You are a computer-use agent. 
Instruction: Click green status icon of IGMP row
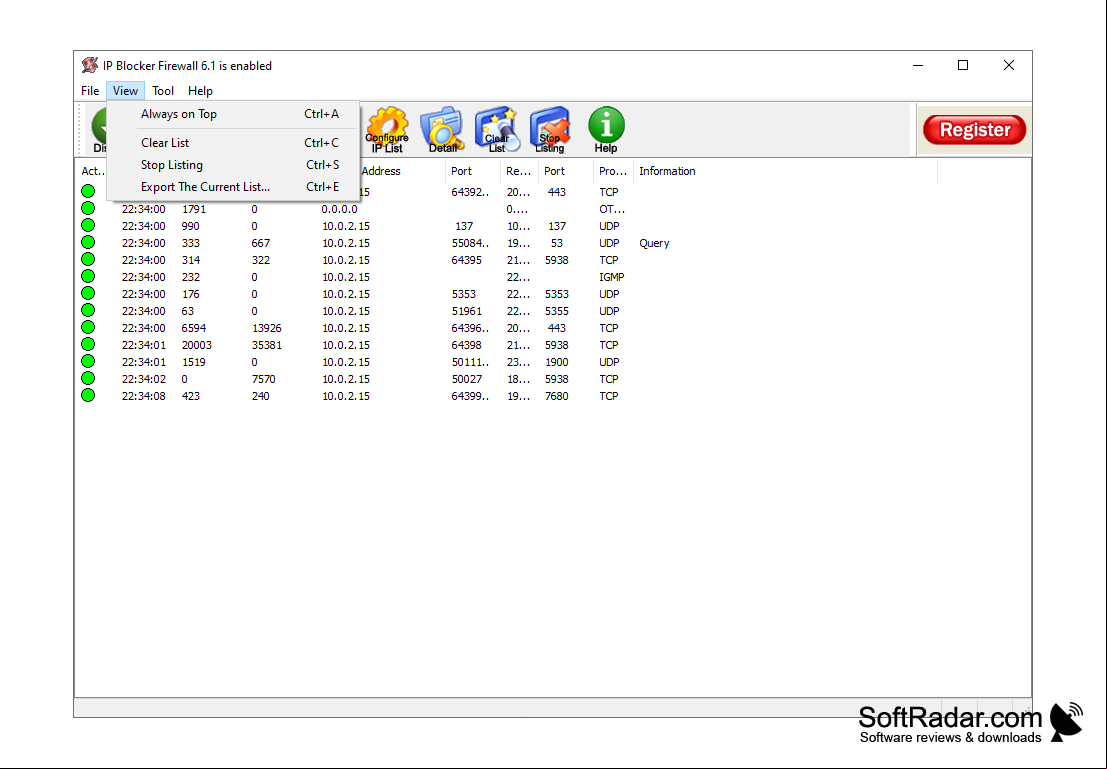88,276
